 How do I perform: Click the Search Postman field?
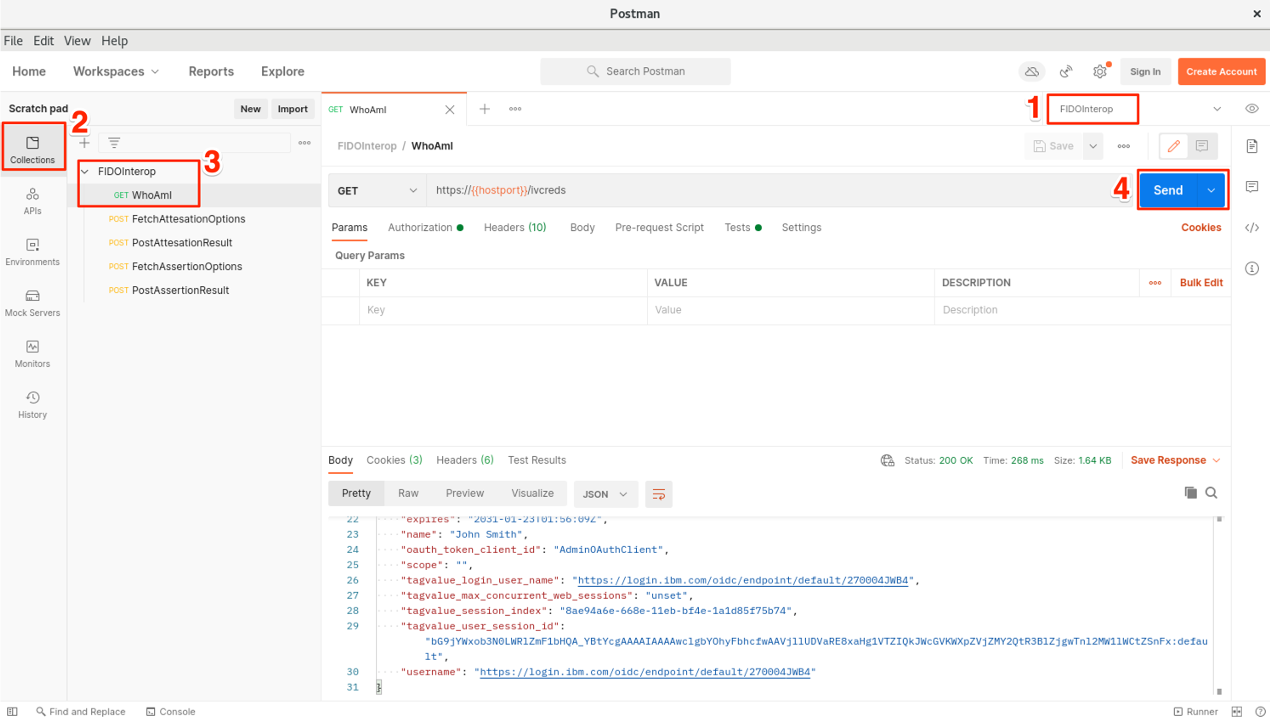point(635,71)
